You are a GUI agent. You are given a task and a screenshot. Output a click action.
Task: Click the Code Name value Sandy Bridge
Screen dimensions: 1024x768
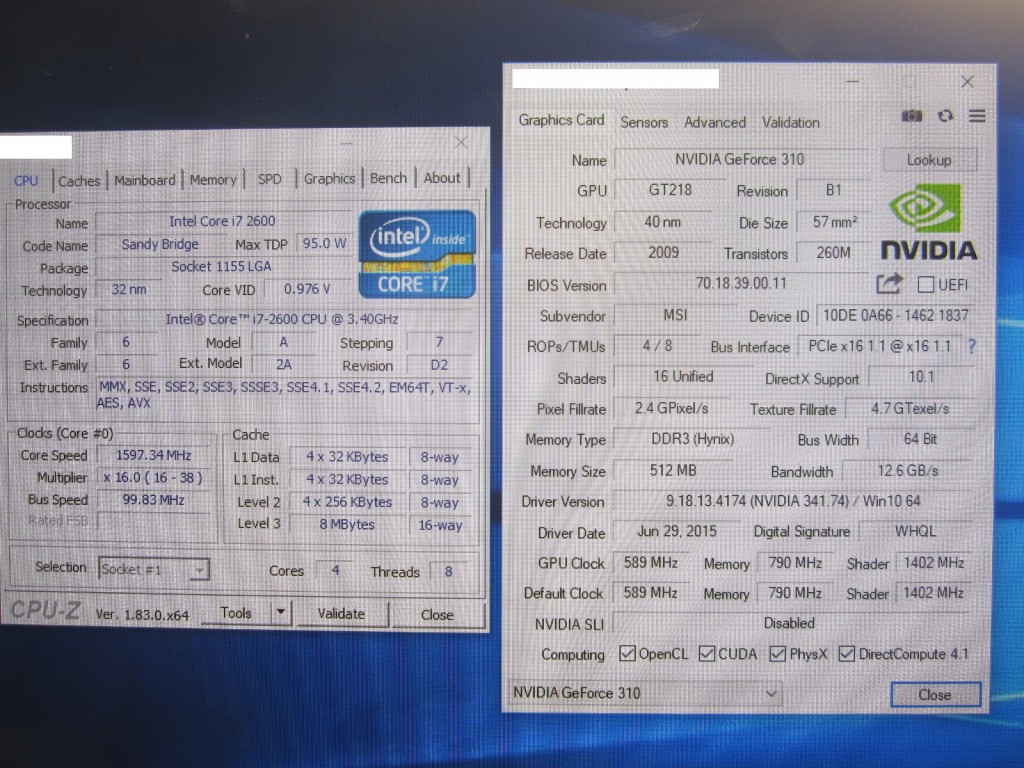[160, 244]
